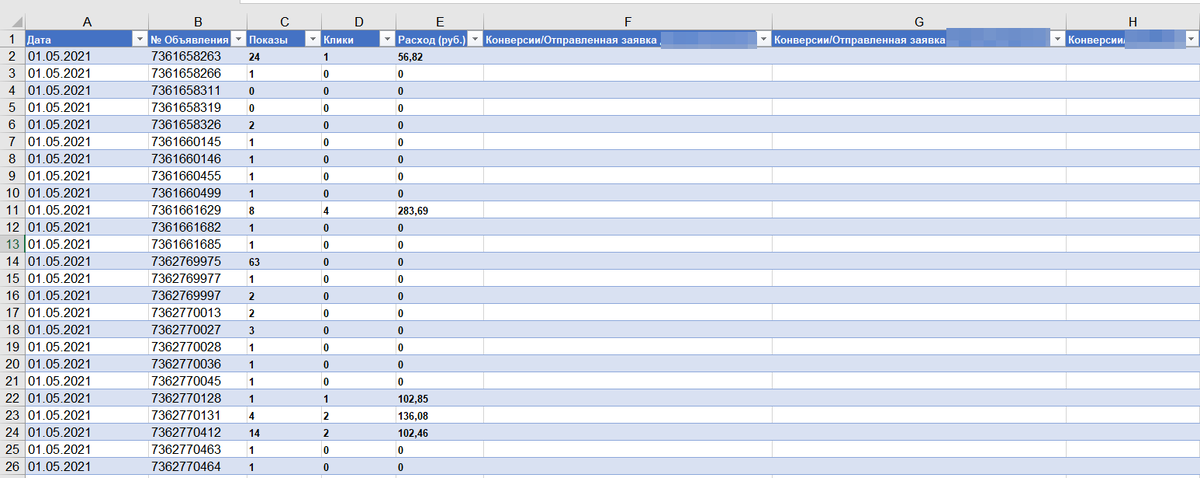This screenshot has width=1200, height=478.
Task: Click expense value 102,46
Action: 414,433
